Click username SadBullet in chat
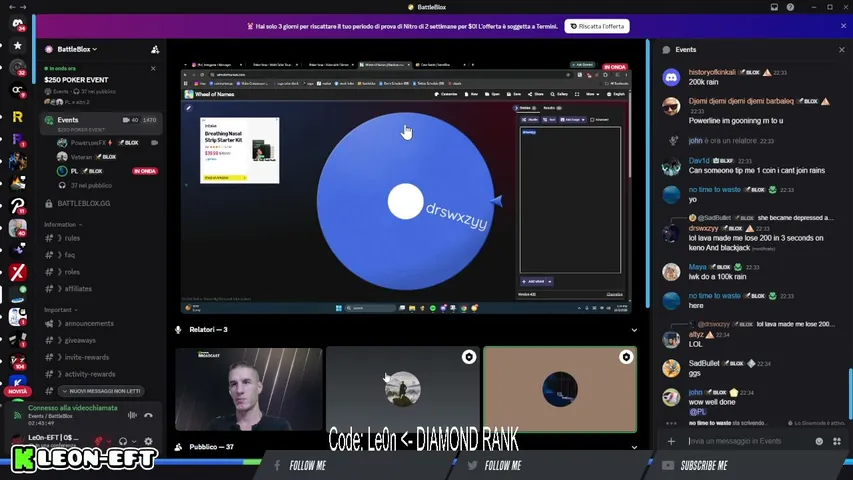The height and width of the screenshot is (480, 853). pyautogui.click(x=704, y=364)
